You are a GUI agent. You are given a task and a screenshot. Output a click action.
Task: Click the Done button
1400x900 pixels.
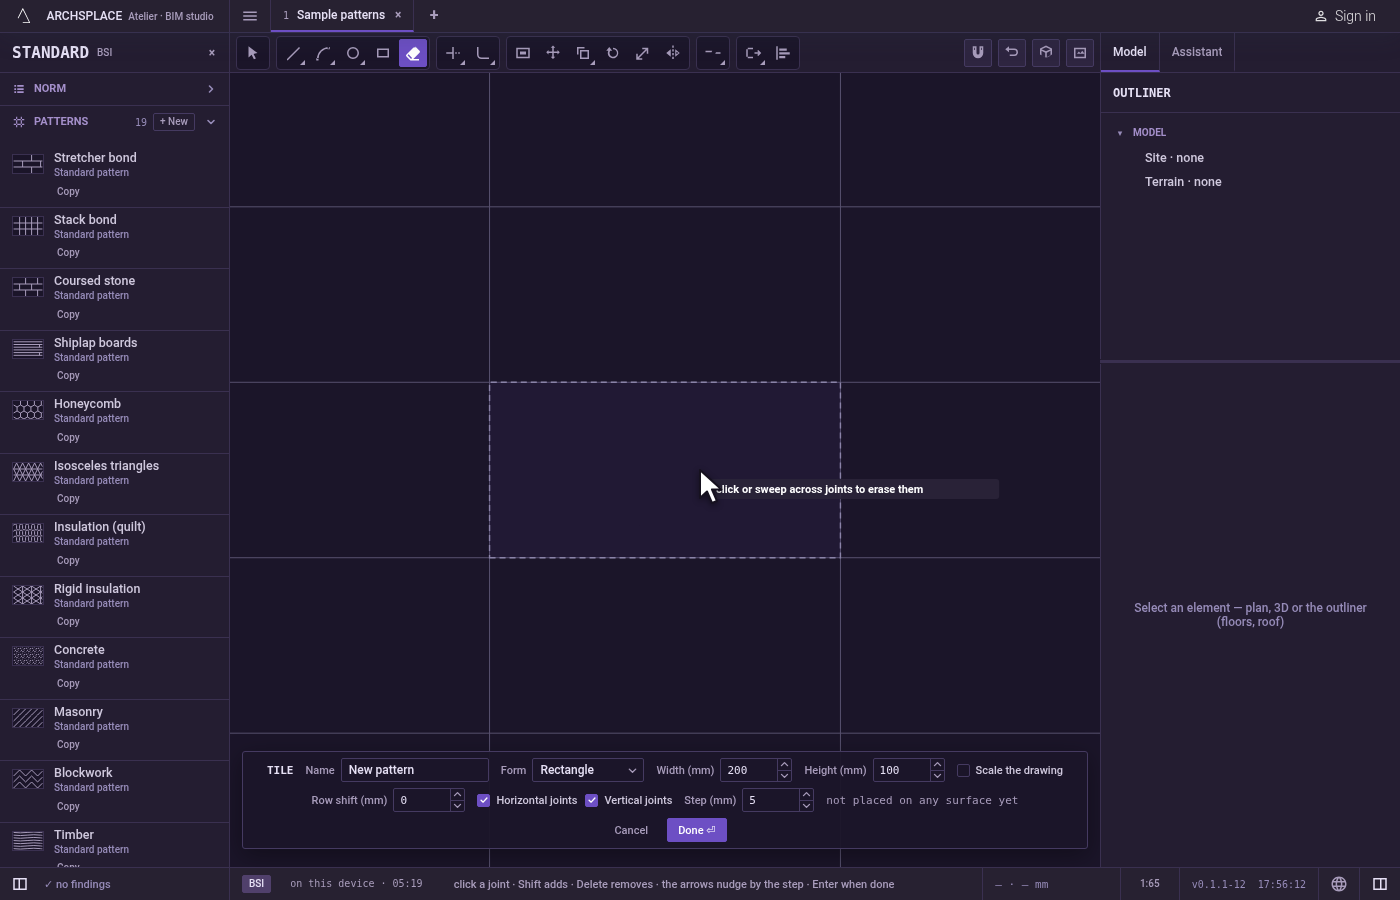pyautogui.click(x=697, y=830)
